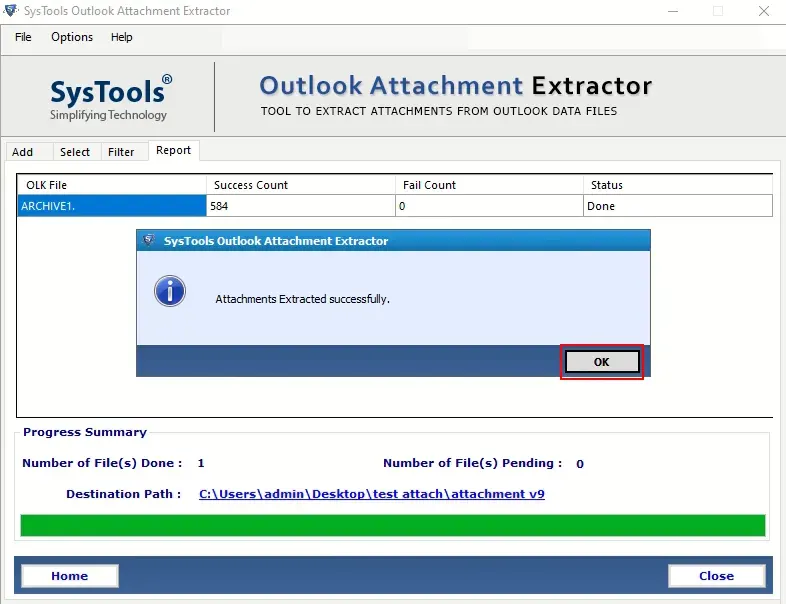Click the Attachments Extracted successfully message
Image resolution: width=786 pixels, height=604 pixels.
pyautogui.click(x=302, y=299)
